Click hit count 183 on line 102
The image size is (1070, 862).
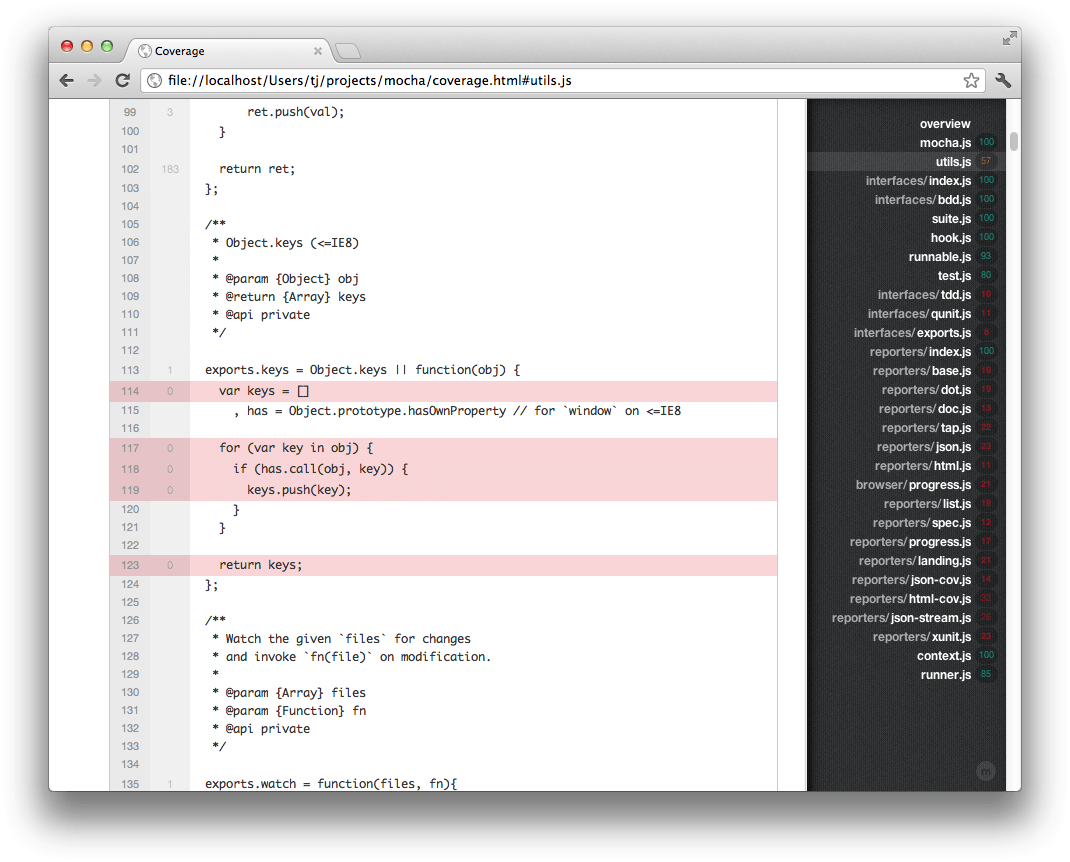170,169
